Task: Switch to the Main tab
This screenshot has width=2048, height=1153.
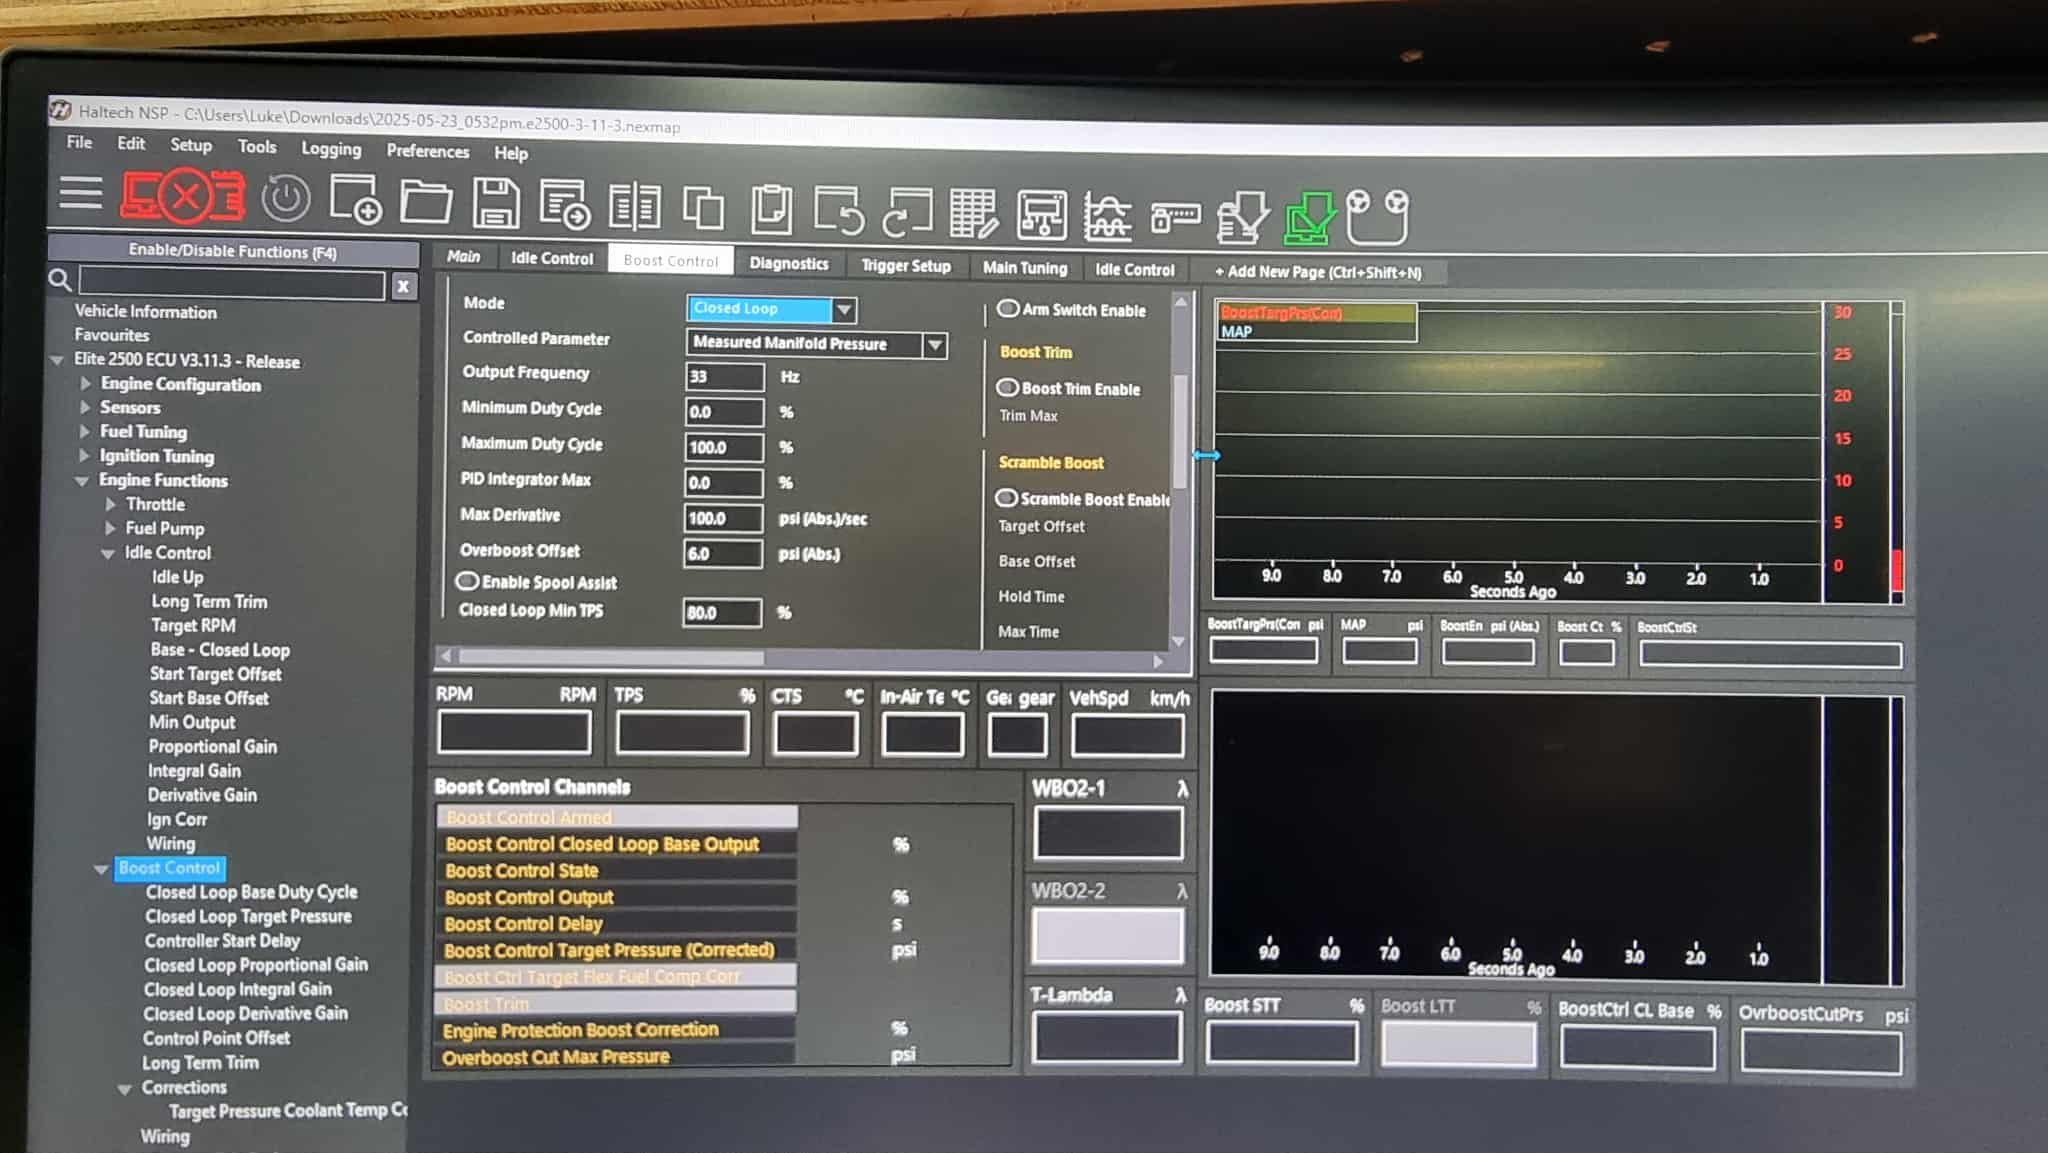Action: pyautogui.click(x=463, y=257)
